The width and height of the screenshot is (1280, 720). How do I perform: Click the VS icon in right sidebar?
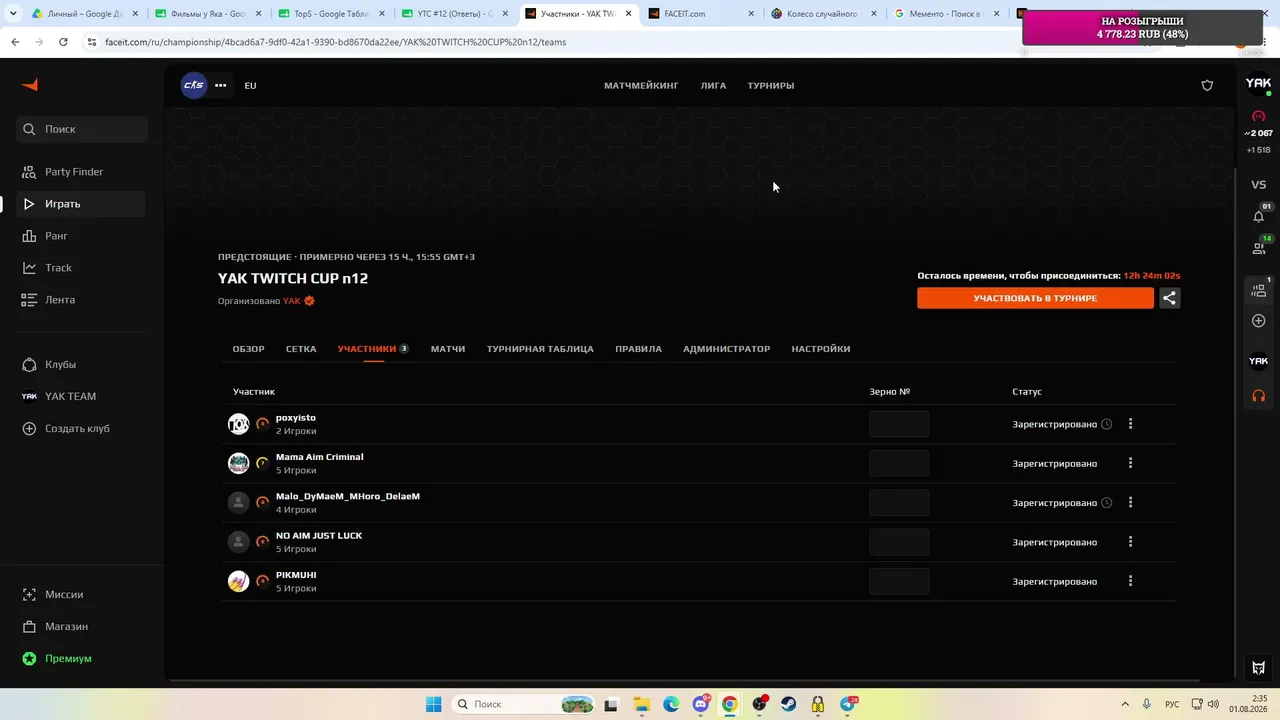click(x=1258, y=185)
